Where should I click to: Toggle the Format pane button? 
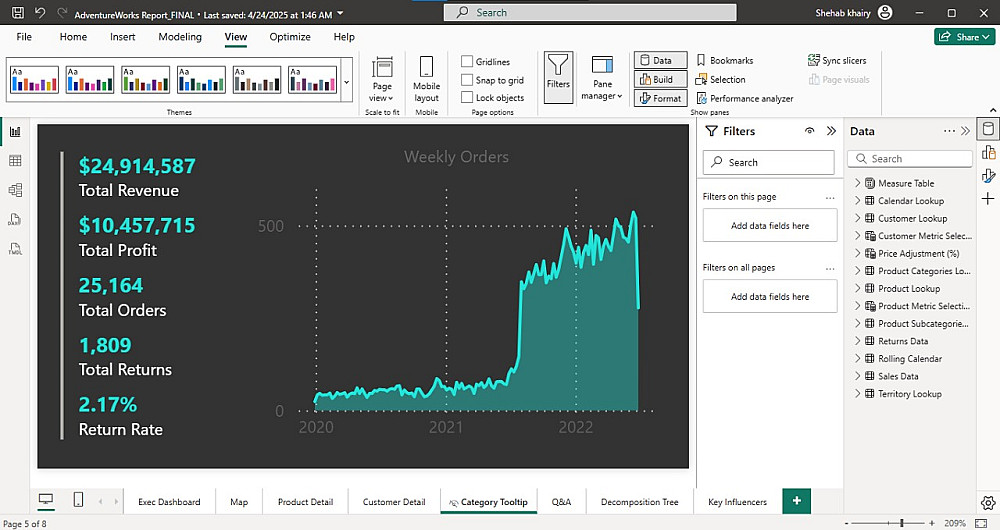coord(661,99)
